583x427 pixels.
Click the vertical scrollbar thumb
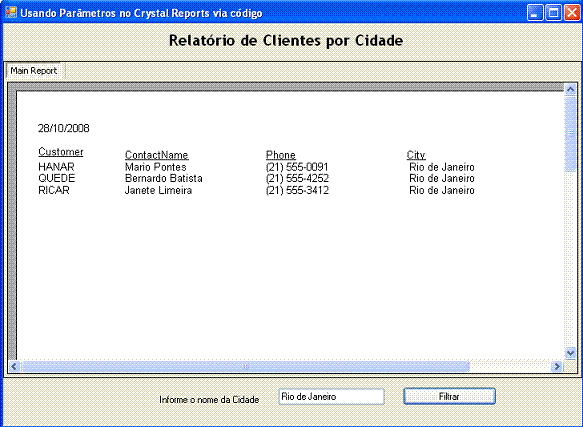pos(570,134)
